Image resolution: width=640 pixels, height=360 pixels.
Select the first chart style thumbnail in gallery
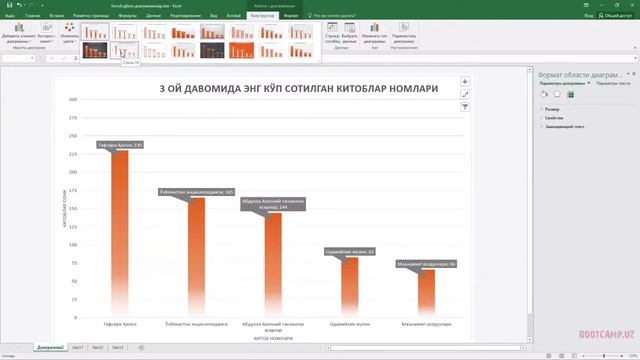click(x=95, y=32)
